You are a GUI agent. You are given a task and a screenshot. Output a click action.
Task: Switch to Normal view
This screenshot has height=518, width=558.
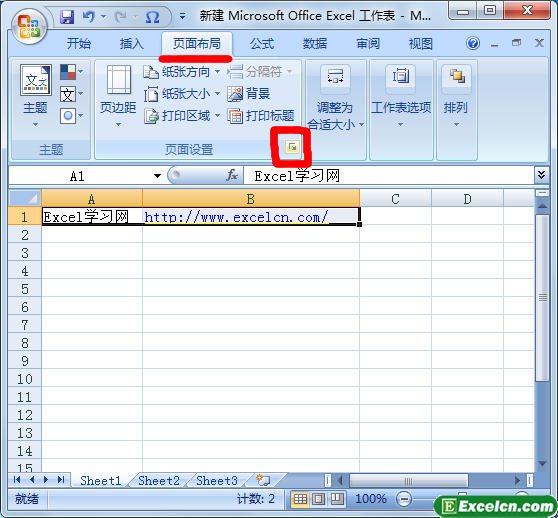[300, 499]
